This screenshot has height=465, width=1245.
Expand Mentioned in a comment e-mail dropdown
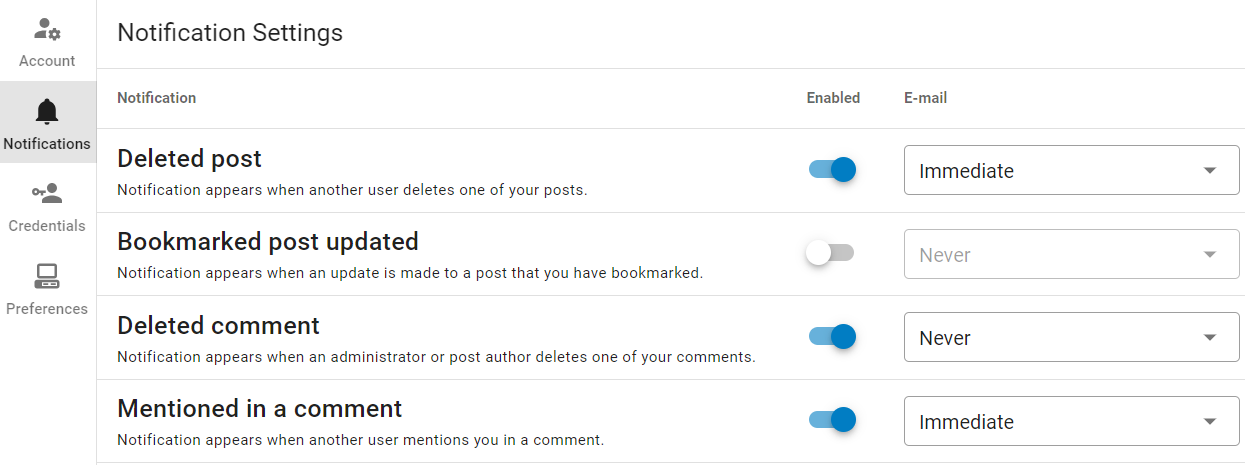[x=1071, y=422]
